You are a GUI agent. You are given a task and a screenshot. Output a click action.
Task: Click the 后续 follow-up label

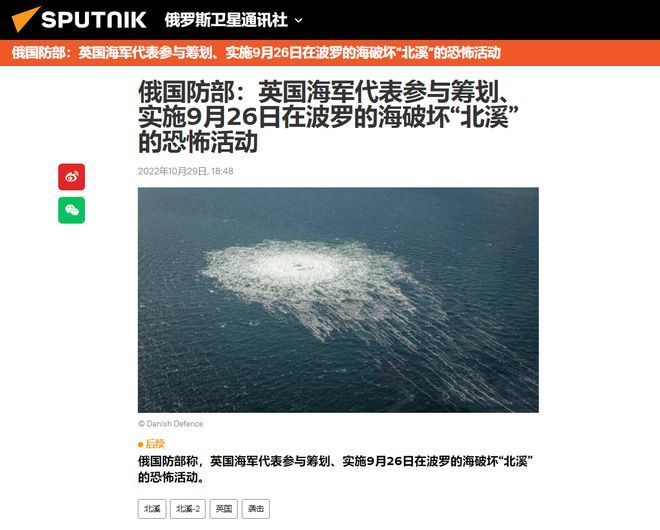point(155,444)
